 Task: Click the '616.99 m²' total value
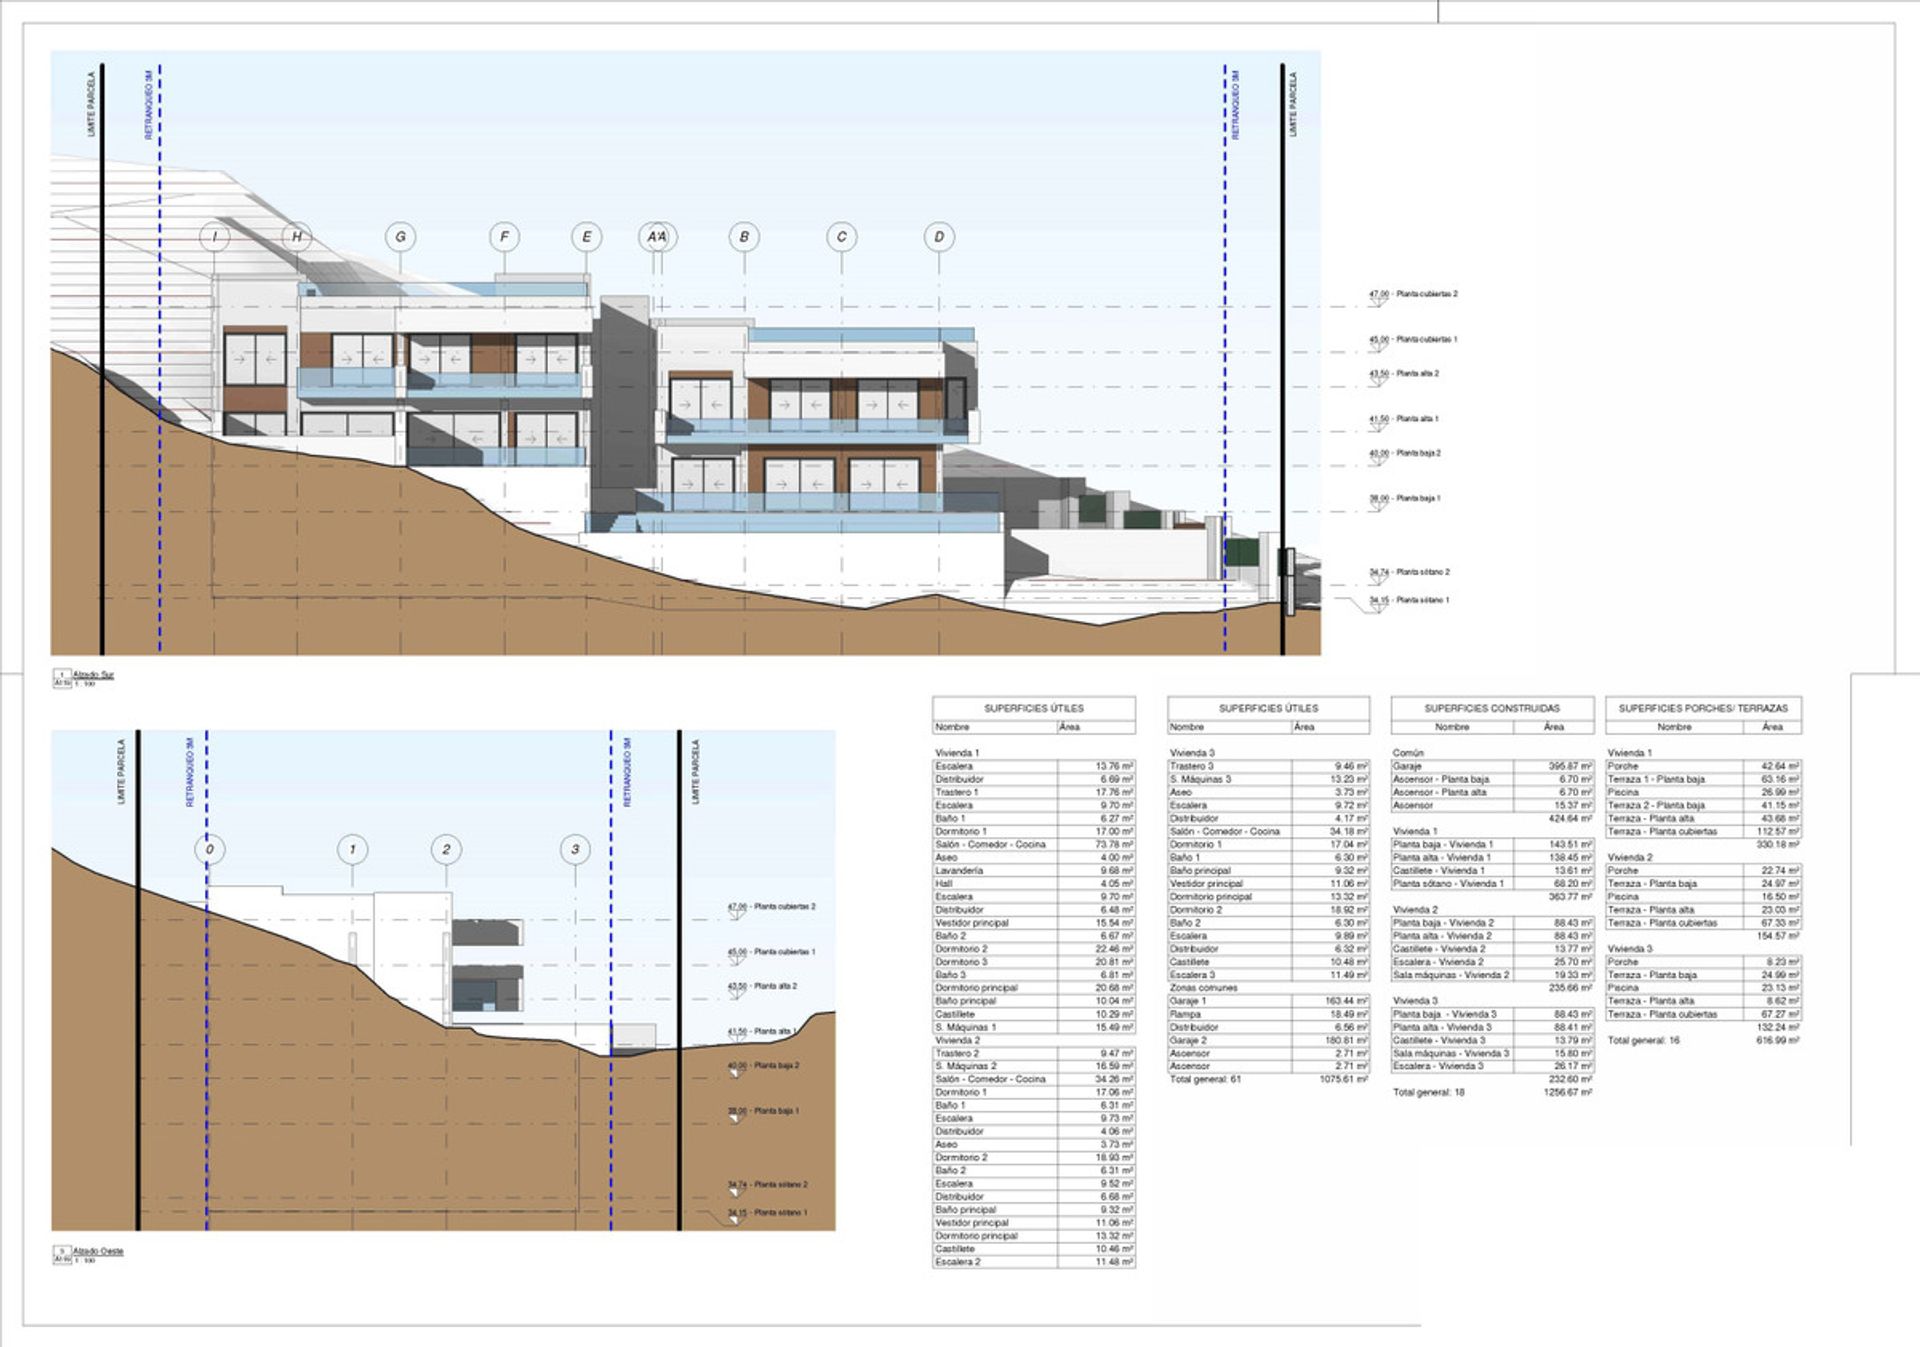1778,1040
